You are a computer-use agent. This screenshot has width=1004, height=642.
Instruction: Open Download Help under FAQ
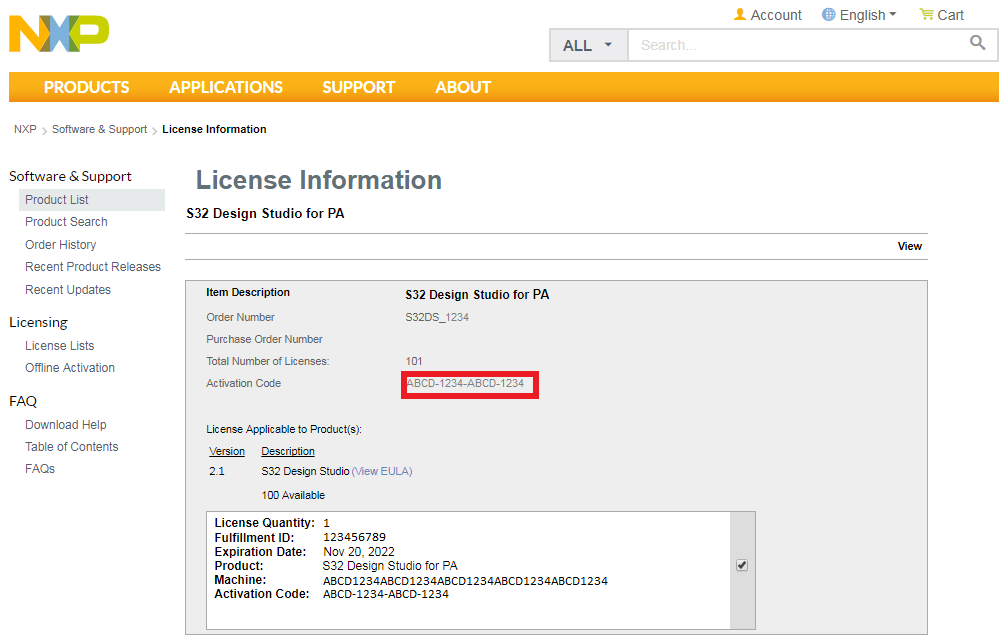(x=66, y=425)
